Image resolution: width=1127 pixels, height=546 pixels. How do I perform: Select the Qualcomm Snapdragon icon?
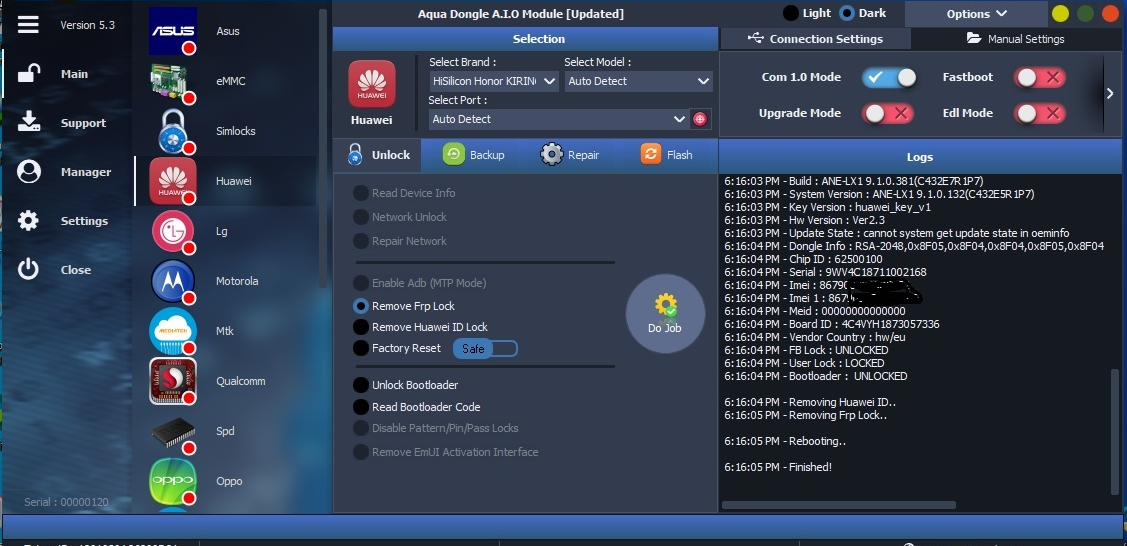tap(172, 381)
